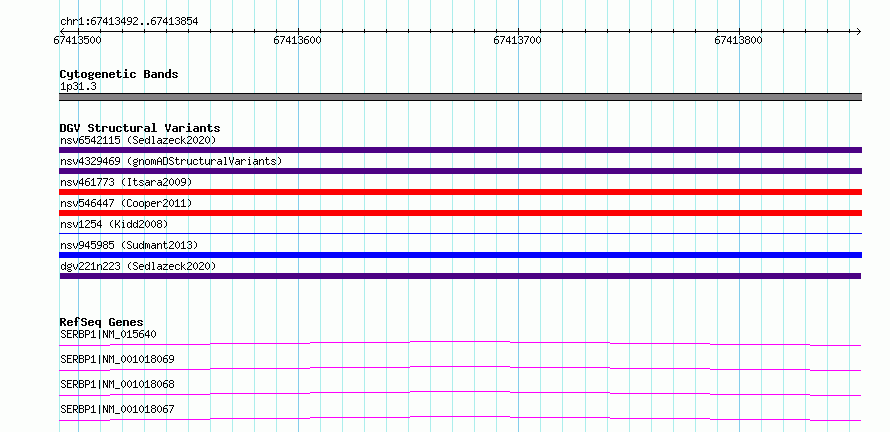Click the nsv4329469 (gnomADStructuralVariants) label
890x432 pixels.
tap(171, 161)
